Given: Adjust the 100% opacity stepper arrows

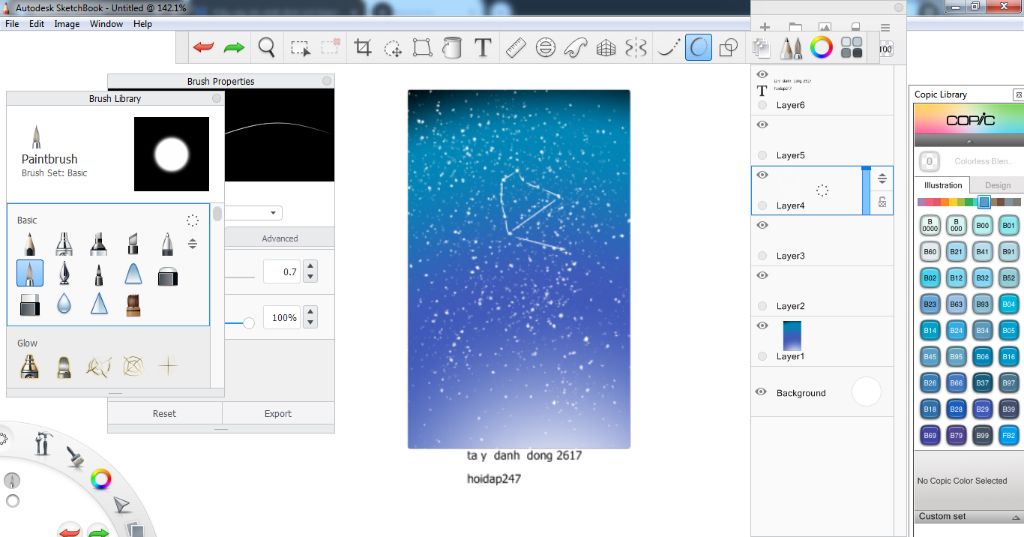Looking at the screenshot, I should coord(311,317).
